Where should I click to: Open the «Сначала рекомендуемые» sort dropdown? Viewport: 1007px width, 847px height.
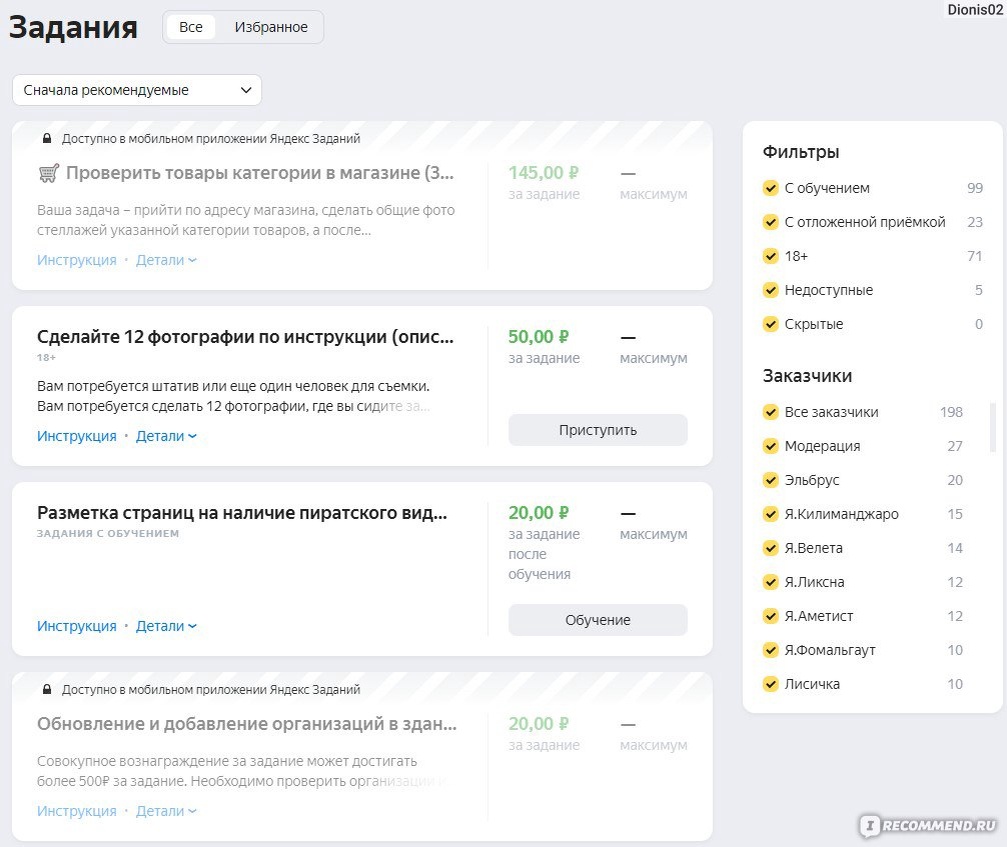pyautogui.click(x=136, y=90)
